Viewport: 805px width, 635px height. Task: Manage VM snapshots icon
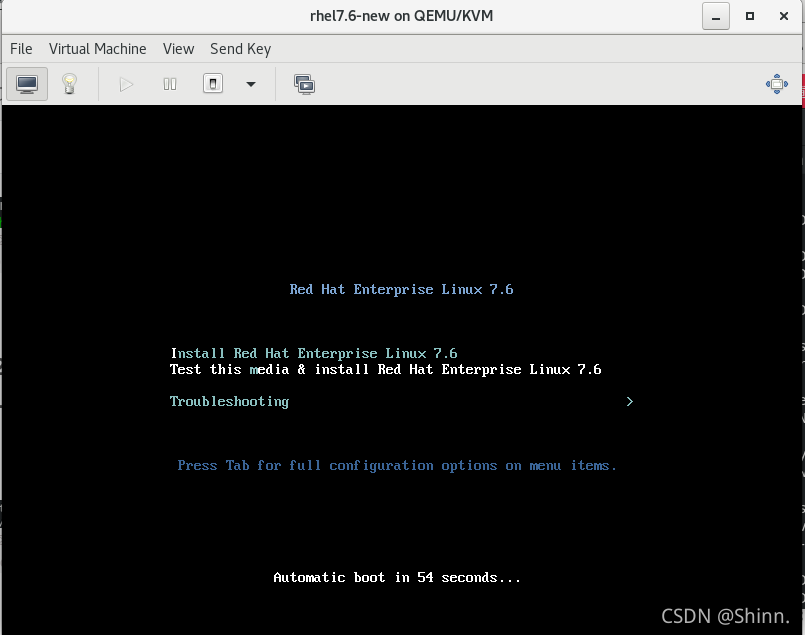click(x=304, y=84)
